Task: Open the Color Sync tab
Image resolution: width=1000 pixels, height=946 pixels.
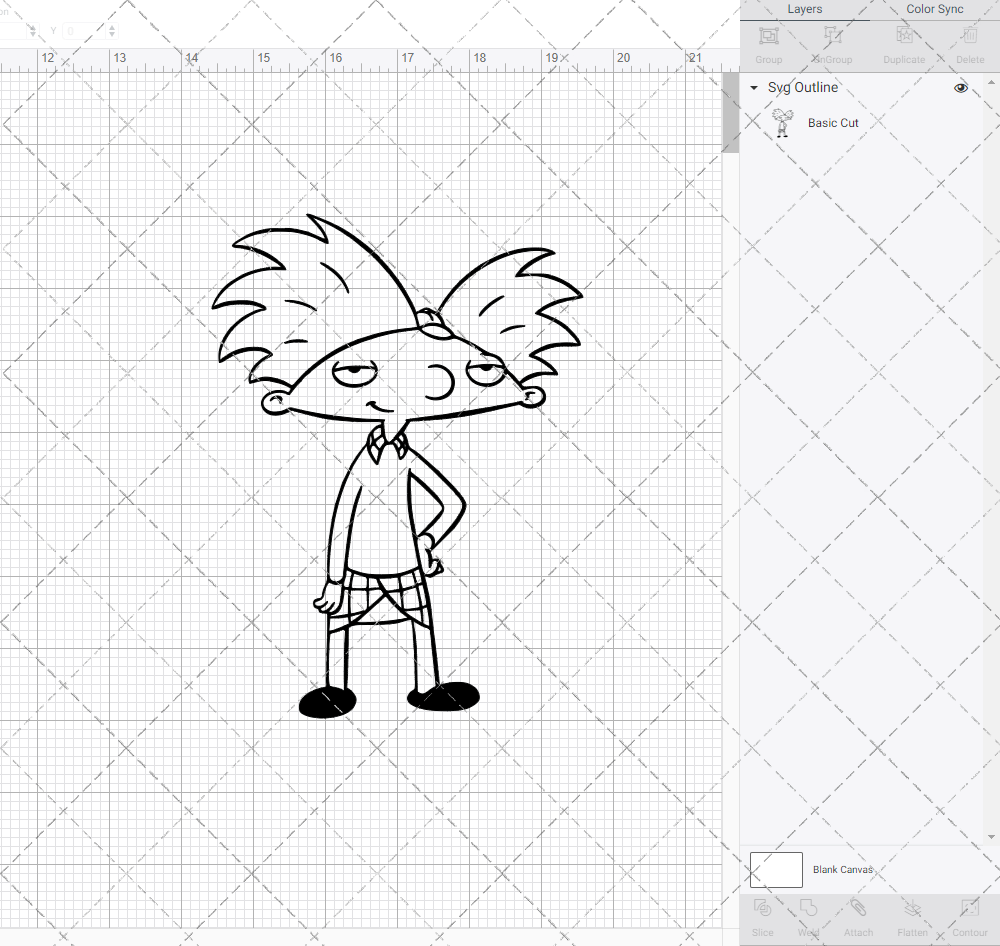Action: [x=934, y=9]
